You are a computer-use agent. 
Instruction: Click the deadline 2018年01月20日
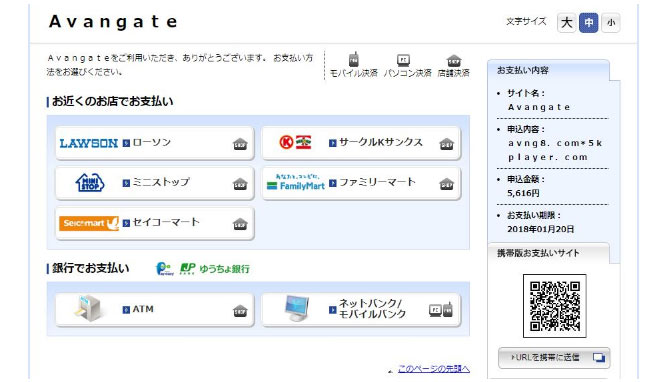click(x=540, y=229)
